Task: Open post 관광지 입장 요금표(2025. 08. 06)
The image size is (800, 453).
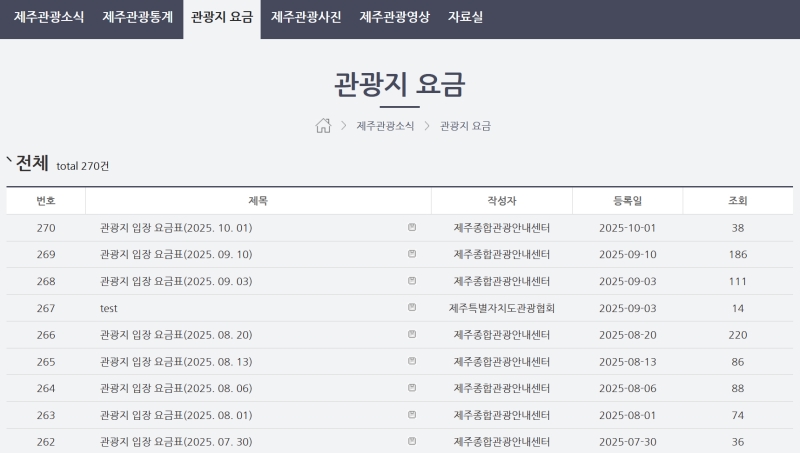Action: (176, 389)
